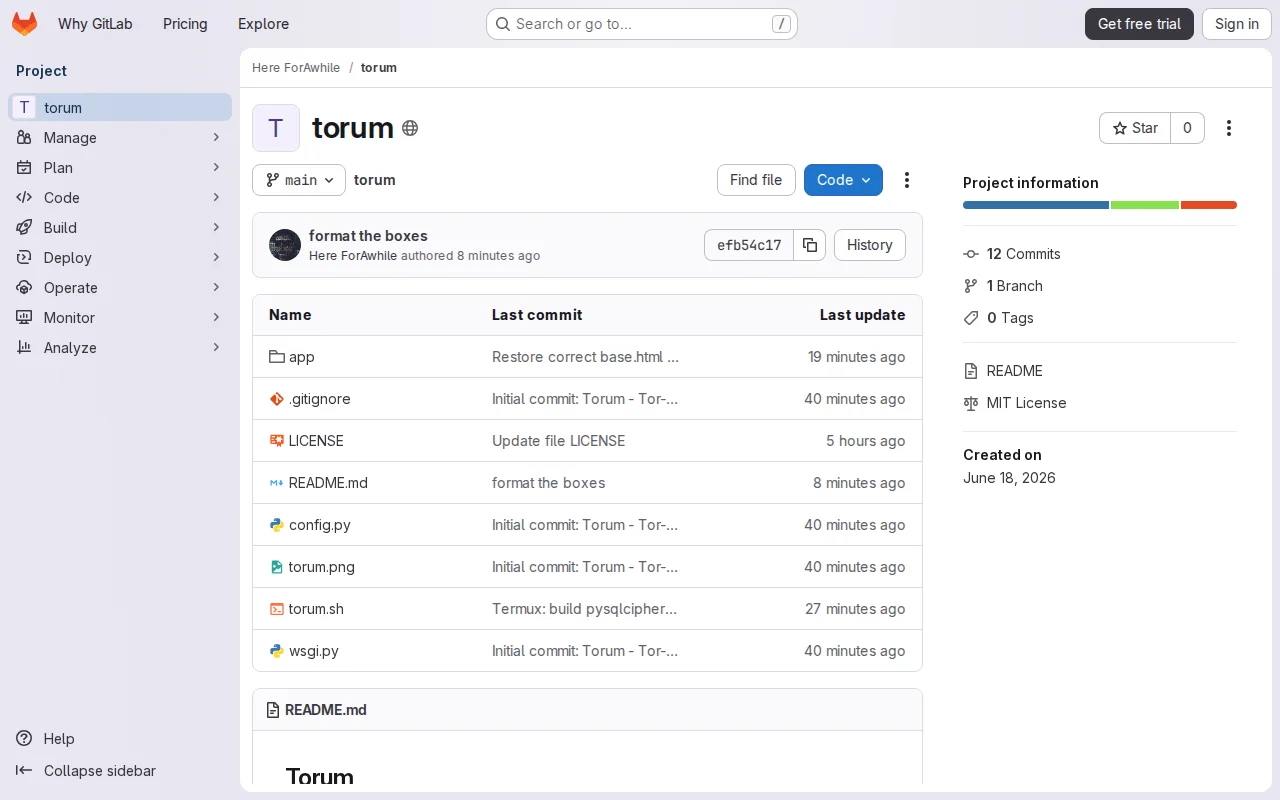Click the torum project avatar
Screen dimensions: 1280x800
(x=276, y=128)
